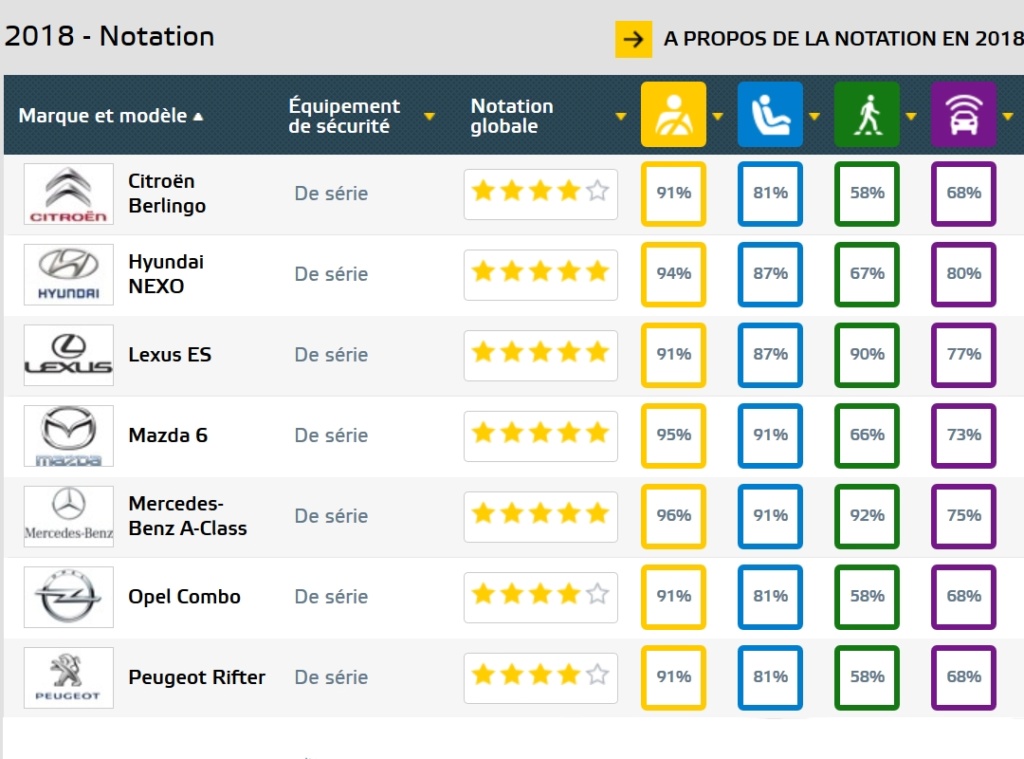Click the blue child occupant seat icon
This screenshot has height=759, width=1024.
coord(770,115)
